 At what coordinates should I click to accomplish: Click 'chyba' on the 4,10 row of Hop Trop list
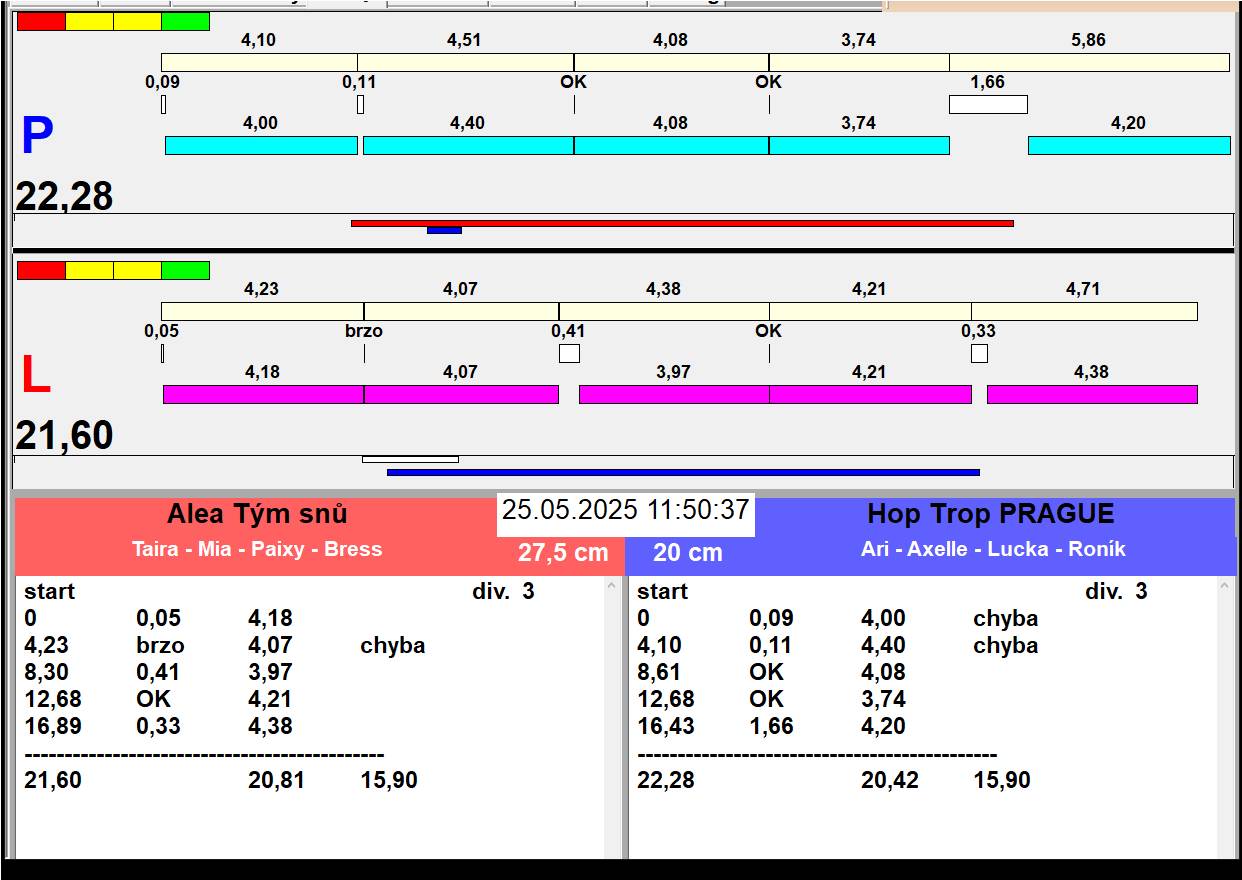pyautogui.click(x=1006, y=646)
